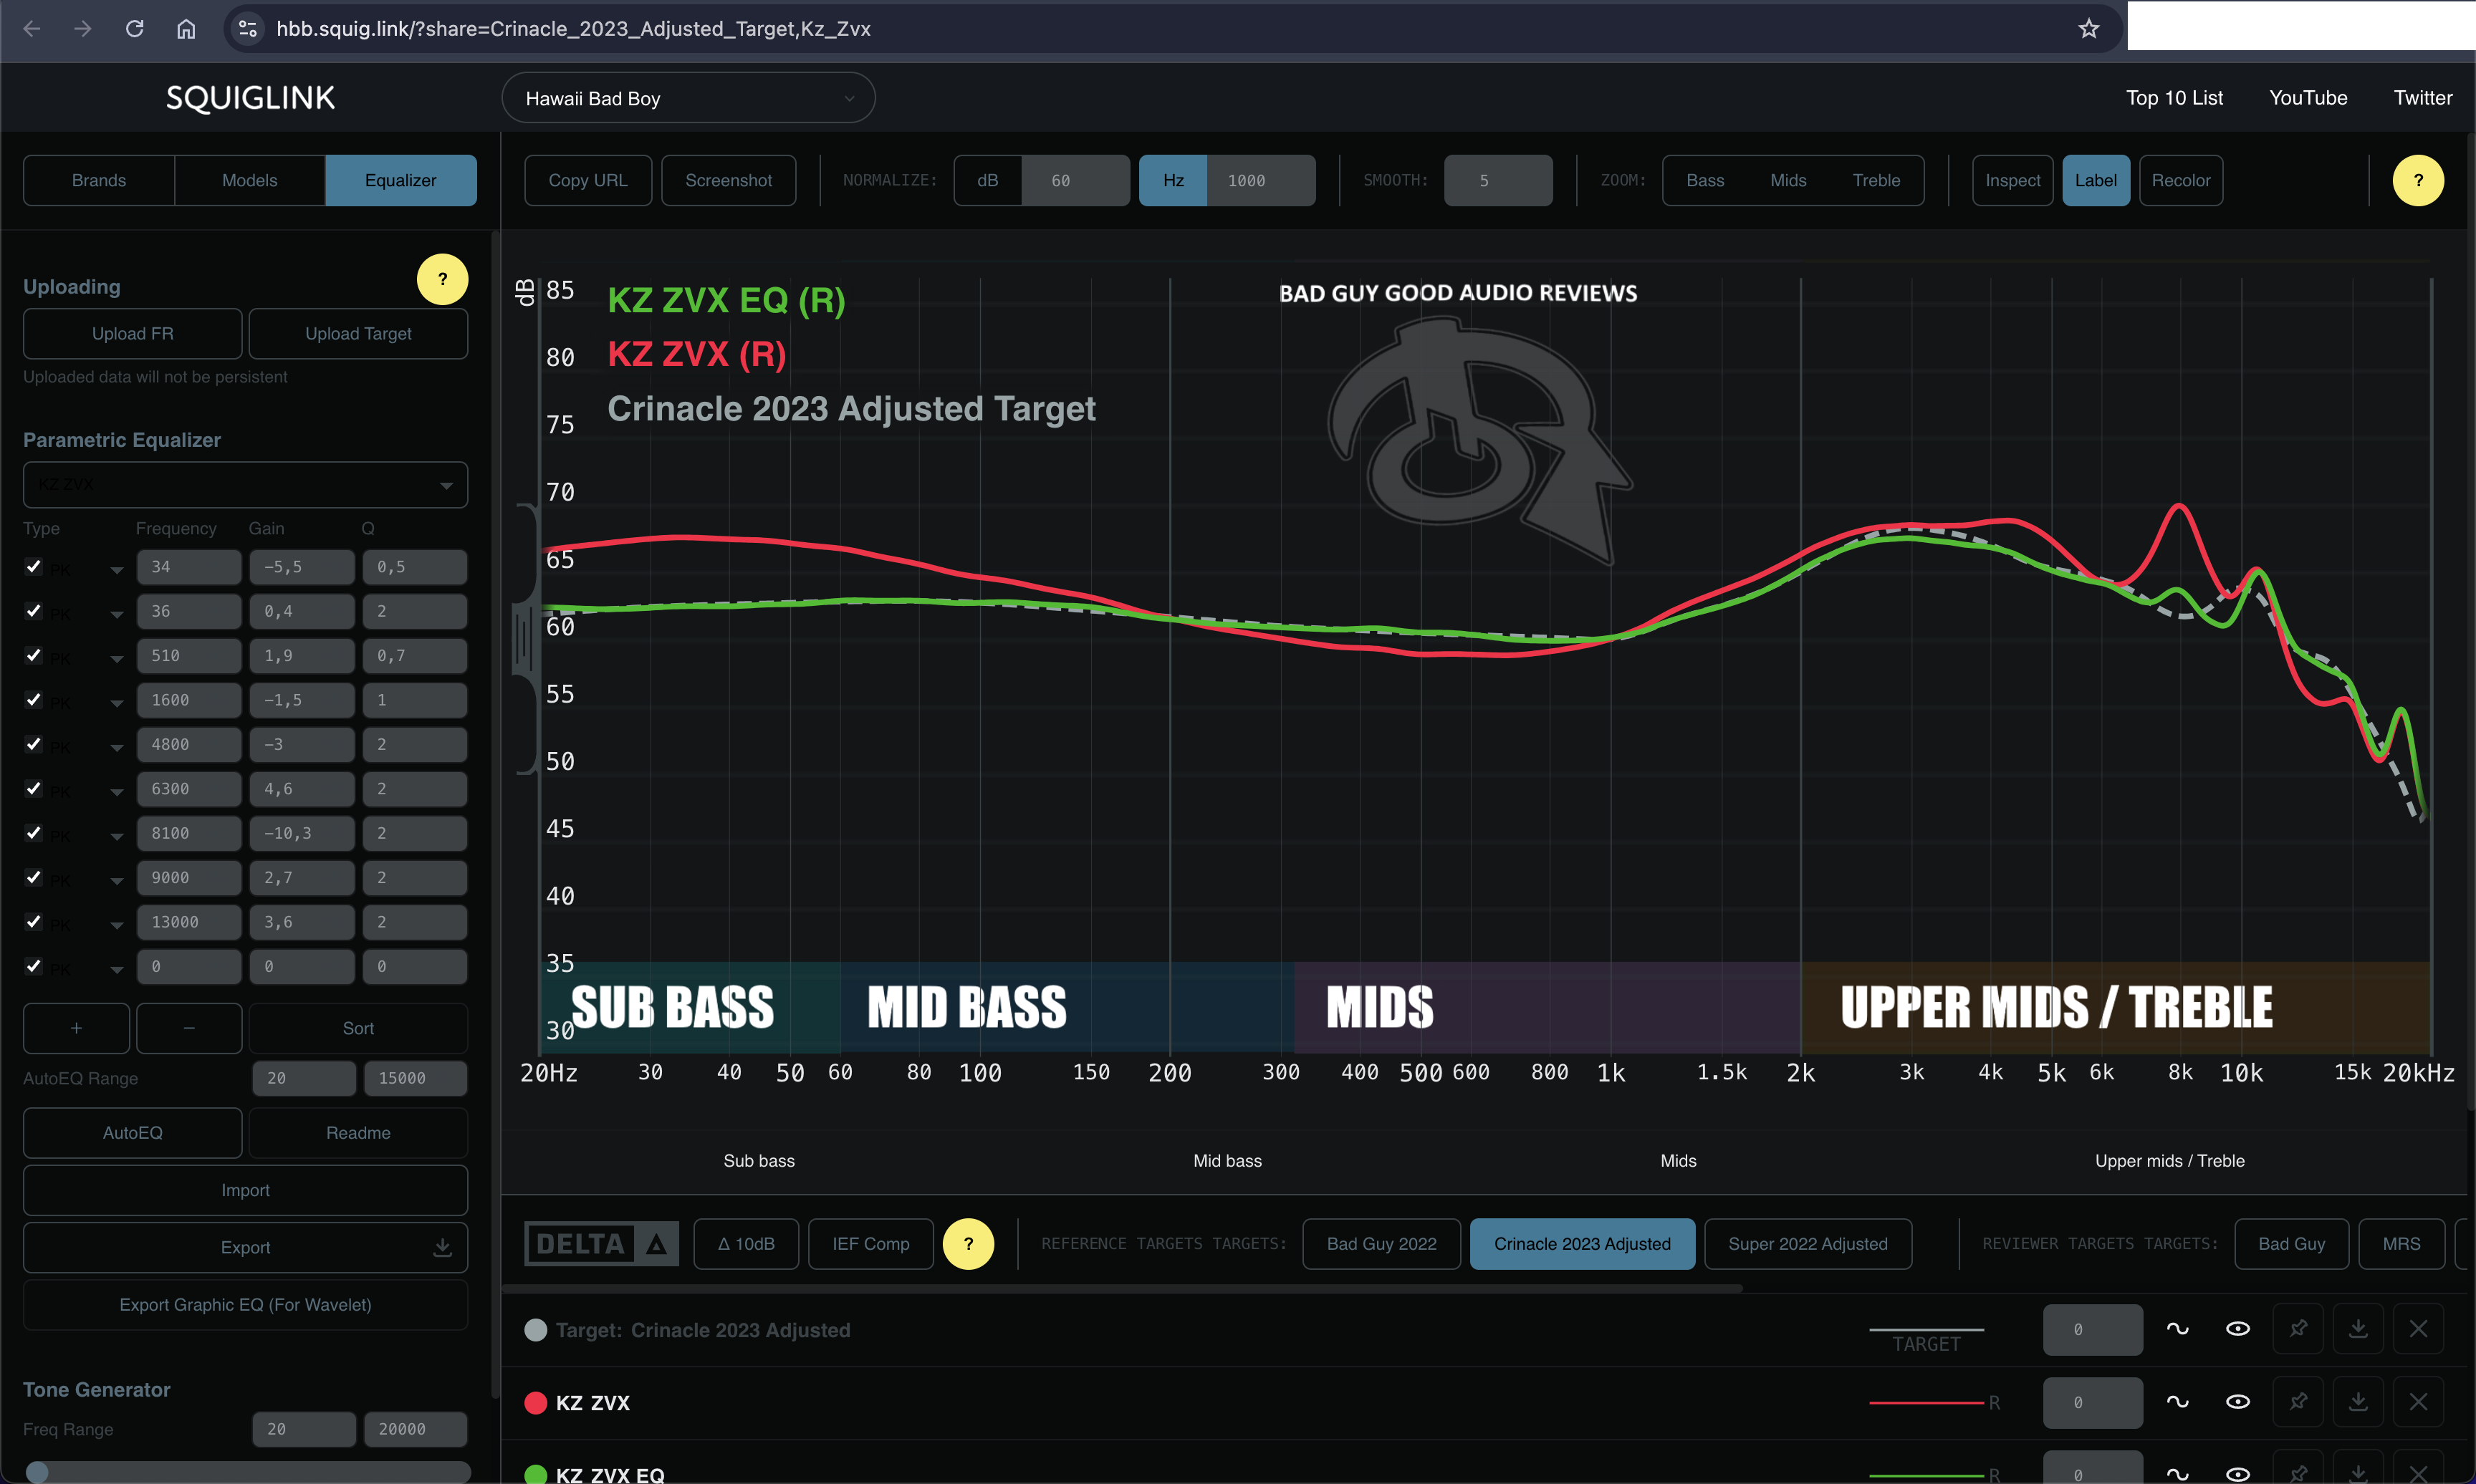The height and width of the screenshot is (1484, 2476).
Task: Click gain field showing -10,3
Action: (x=302, y=833)
